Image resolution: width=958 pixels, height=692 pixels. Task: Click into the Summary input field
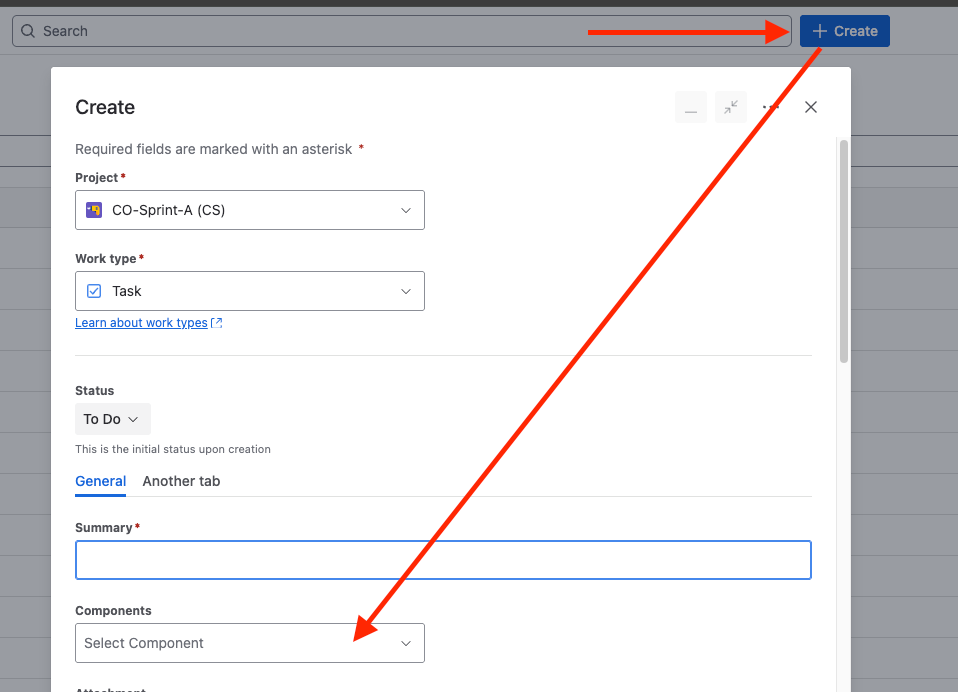[x=444, y=560]
